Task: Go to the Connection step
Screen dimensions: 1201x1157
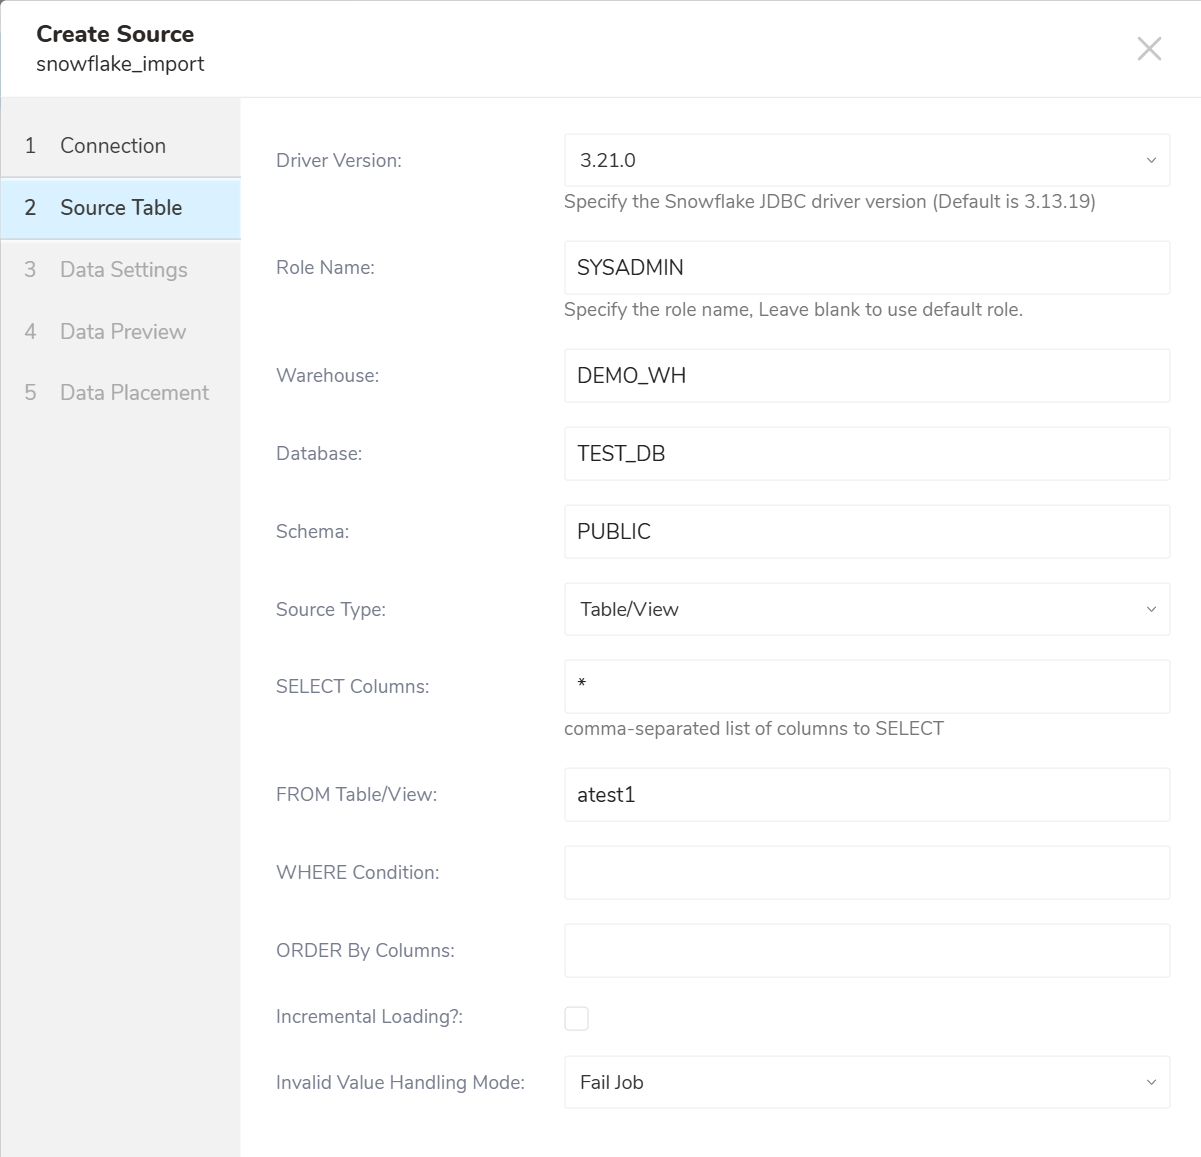Action: (x=113, y=146)
